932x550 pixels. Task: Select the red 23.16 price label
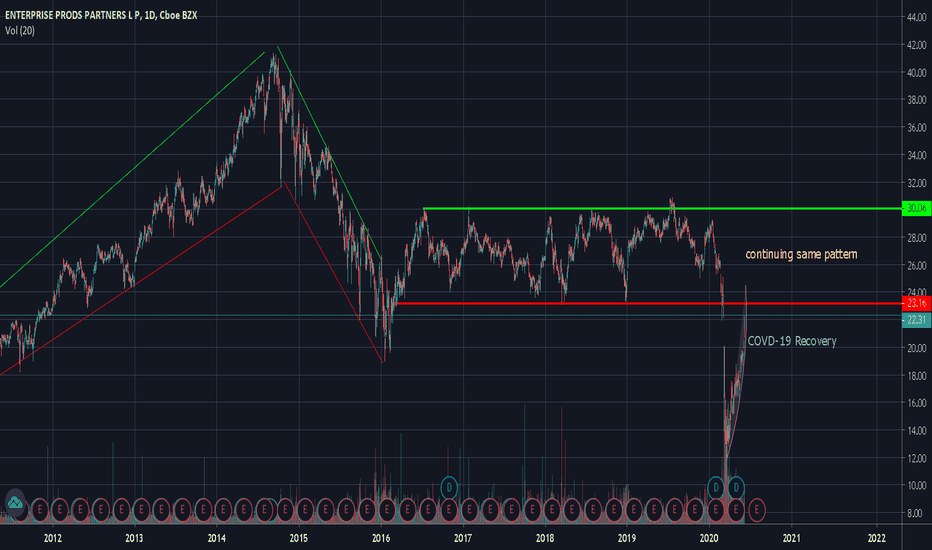click(916, 303)
